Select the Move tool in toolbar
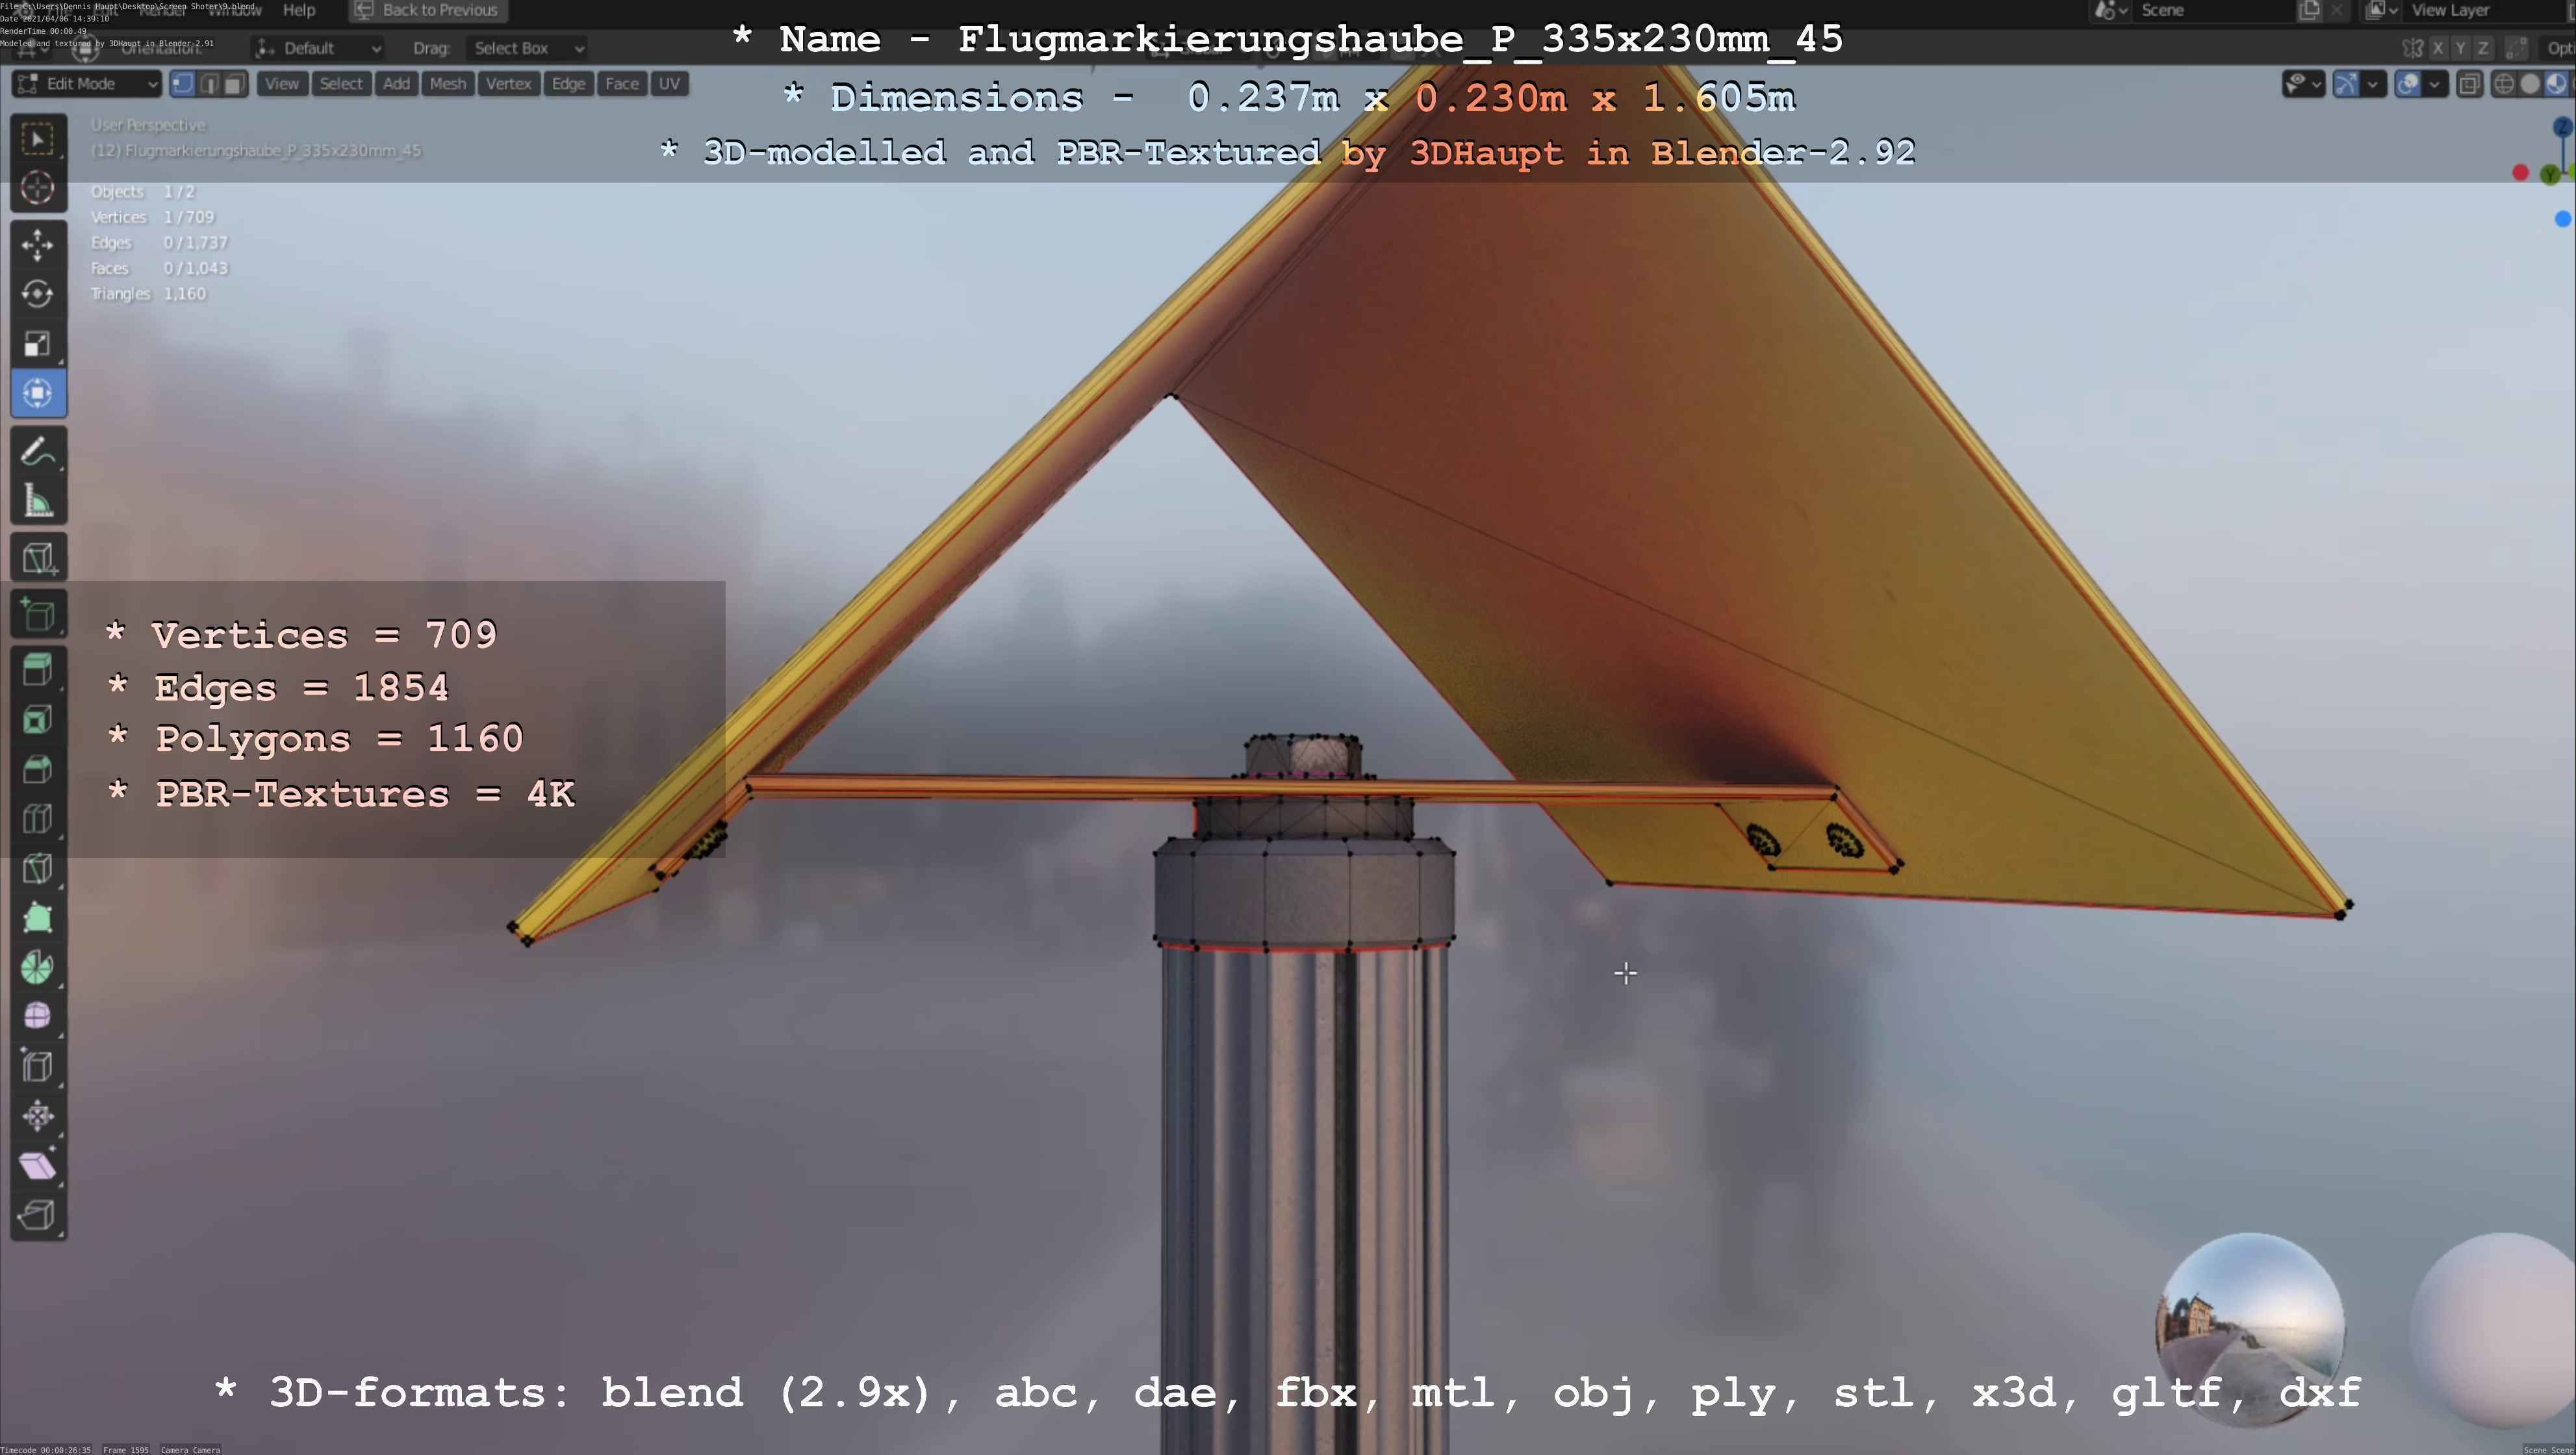 coord(38,245)
